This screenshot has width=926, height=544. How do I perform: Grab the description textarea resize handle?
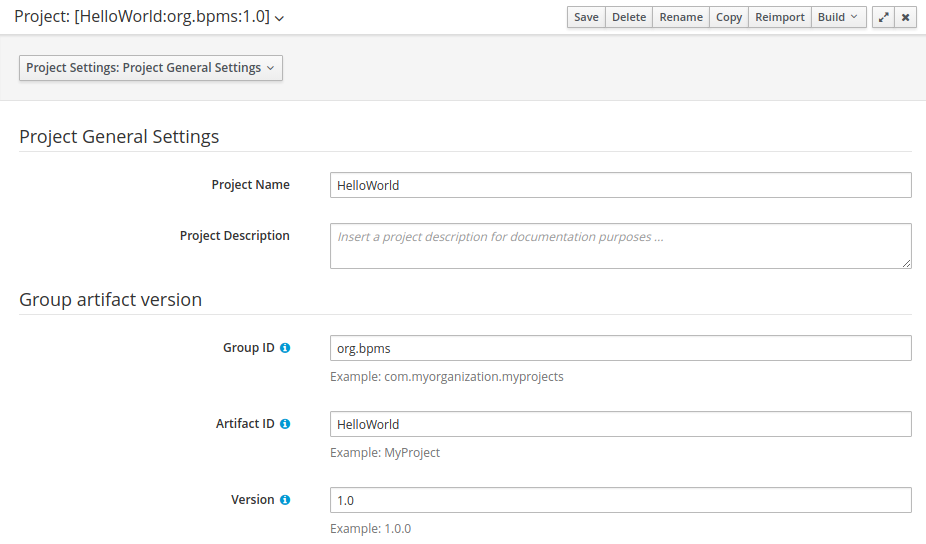[907, 263]
